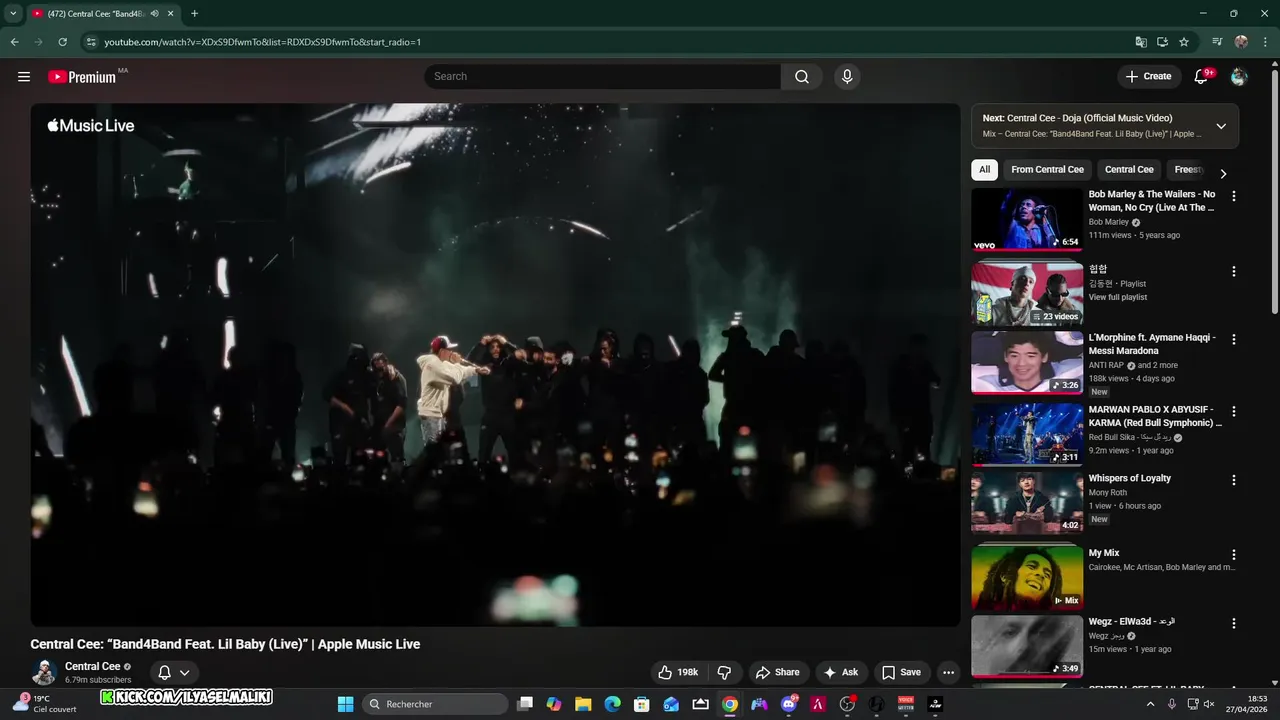The width and height of the screenshot is (1280, 720).
Task: Open the notifications bell with 9+ badge
Action: tap(1202, 77)
